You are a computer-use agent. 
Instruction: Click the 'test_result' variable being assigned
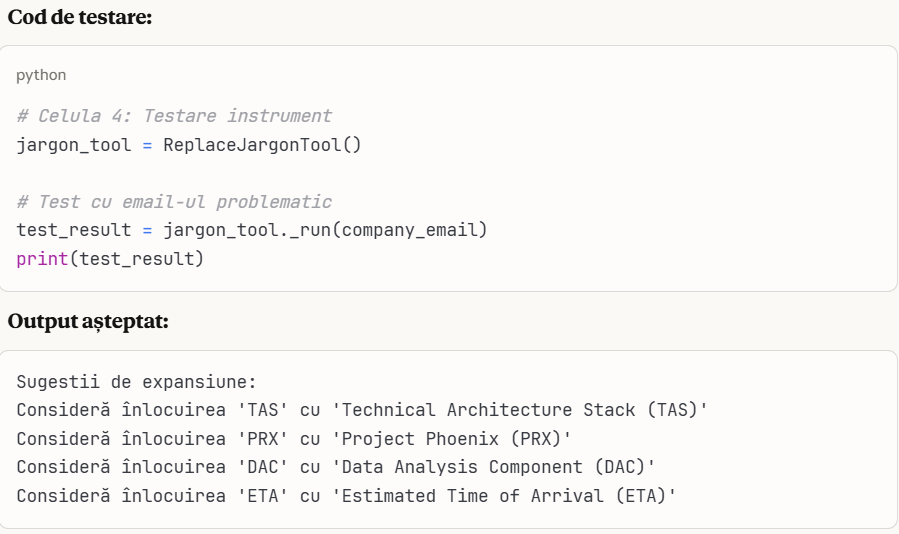point(74,231)
